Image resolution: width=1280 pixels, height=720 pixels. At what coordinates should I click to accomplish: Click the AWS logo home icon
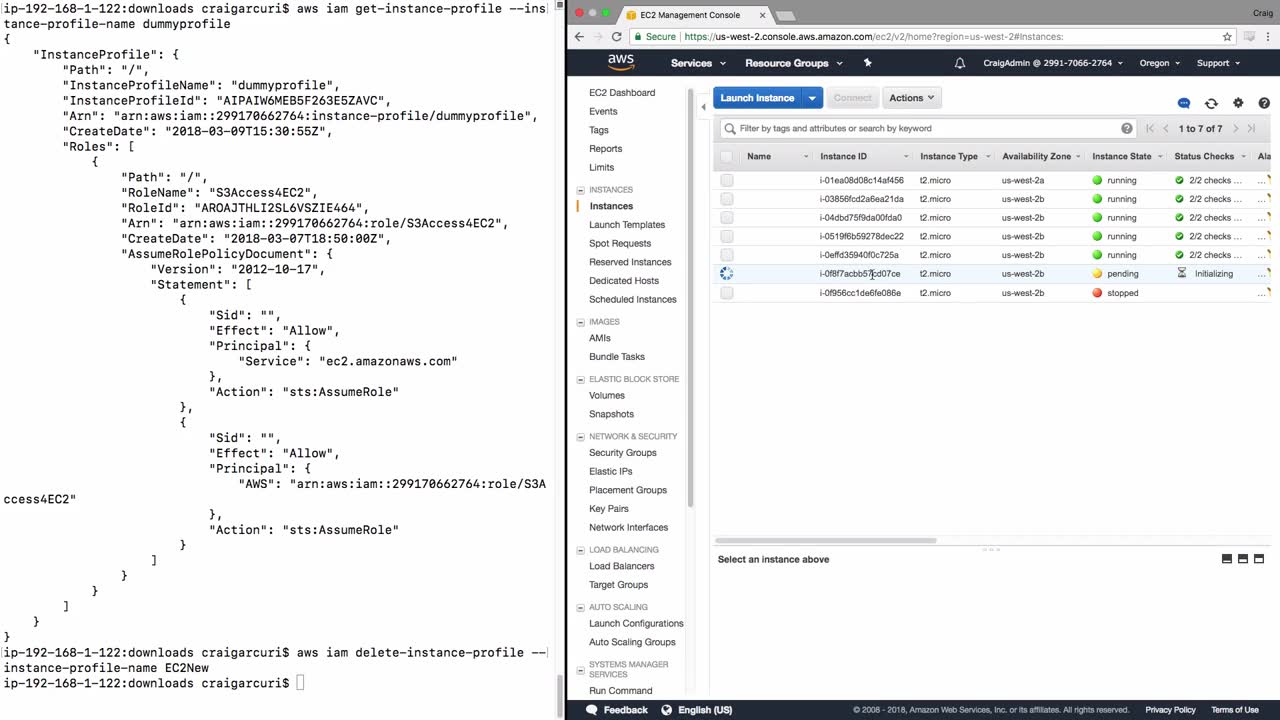point(621,62)
